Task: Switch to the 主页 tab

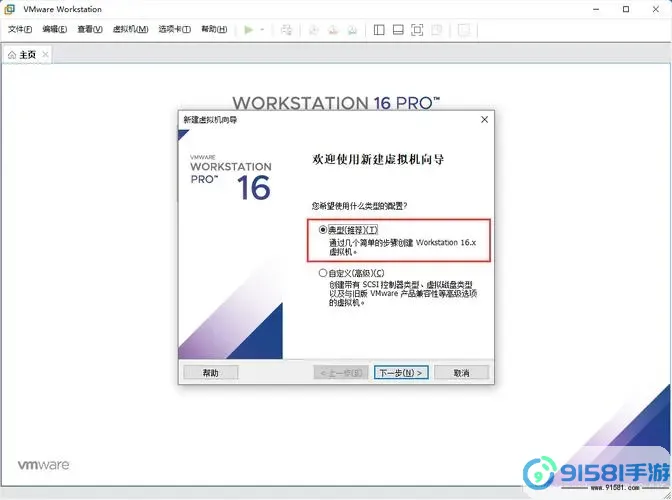Action: (27, 55)
